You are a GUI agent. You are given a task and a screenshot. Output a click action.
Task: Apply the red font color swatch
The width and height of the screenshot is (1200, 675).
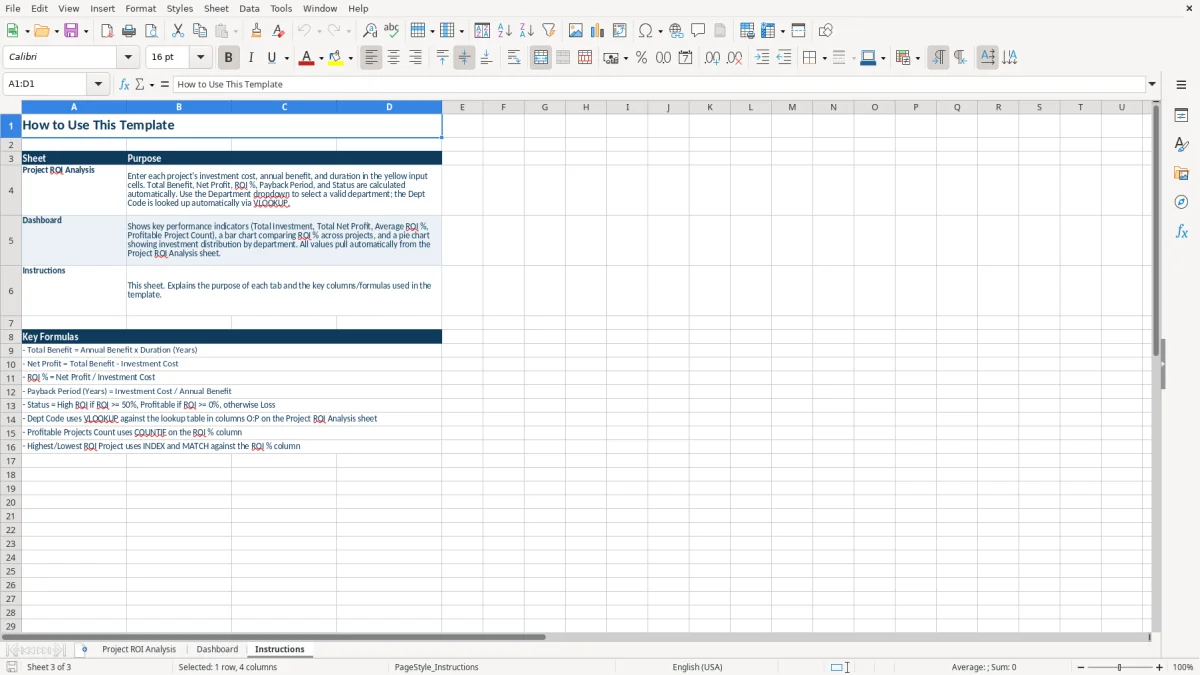point(306,58)
